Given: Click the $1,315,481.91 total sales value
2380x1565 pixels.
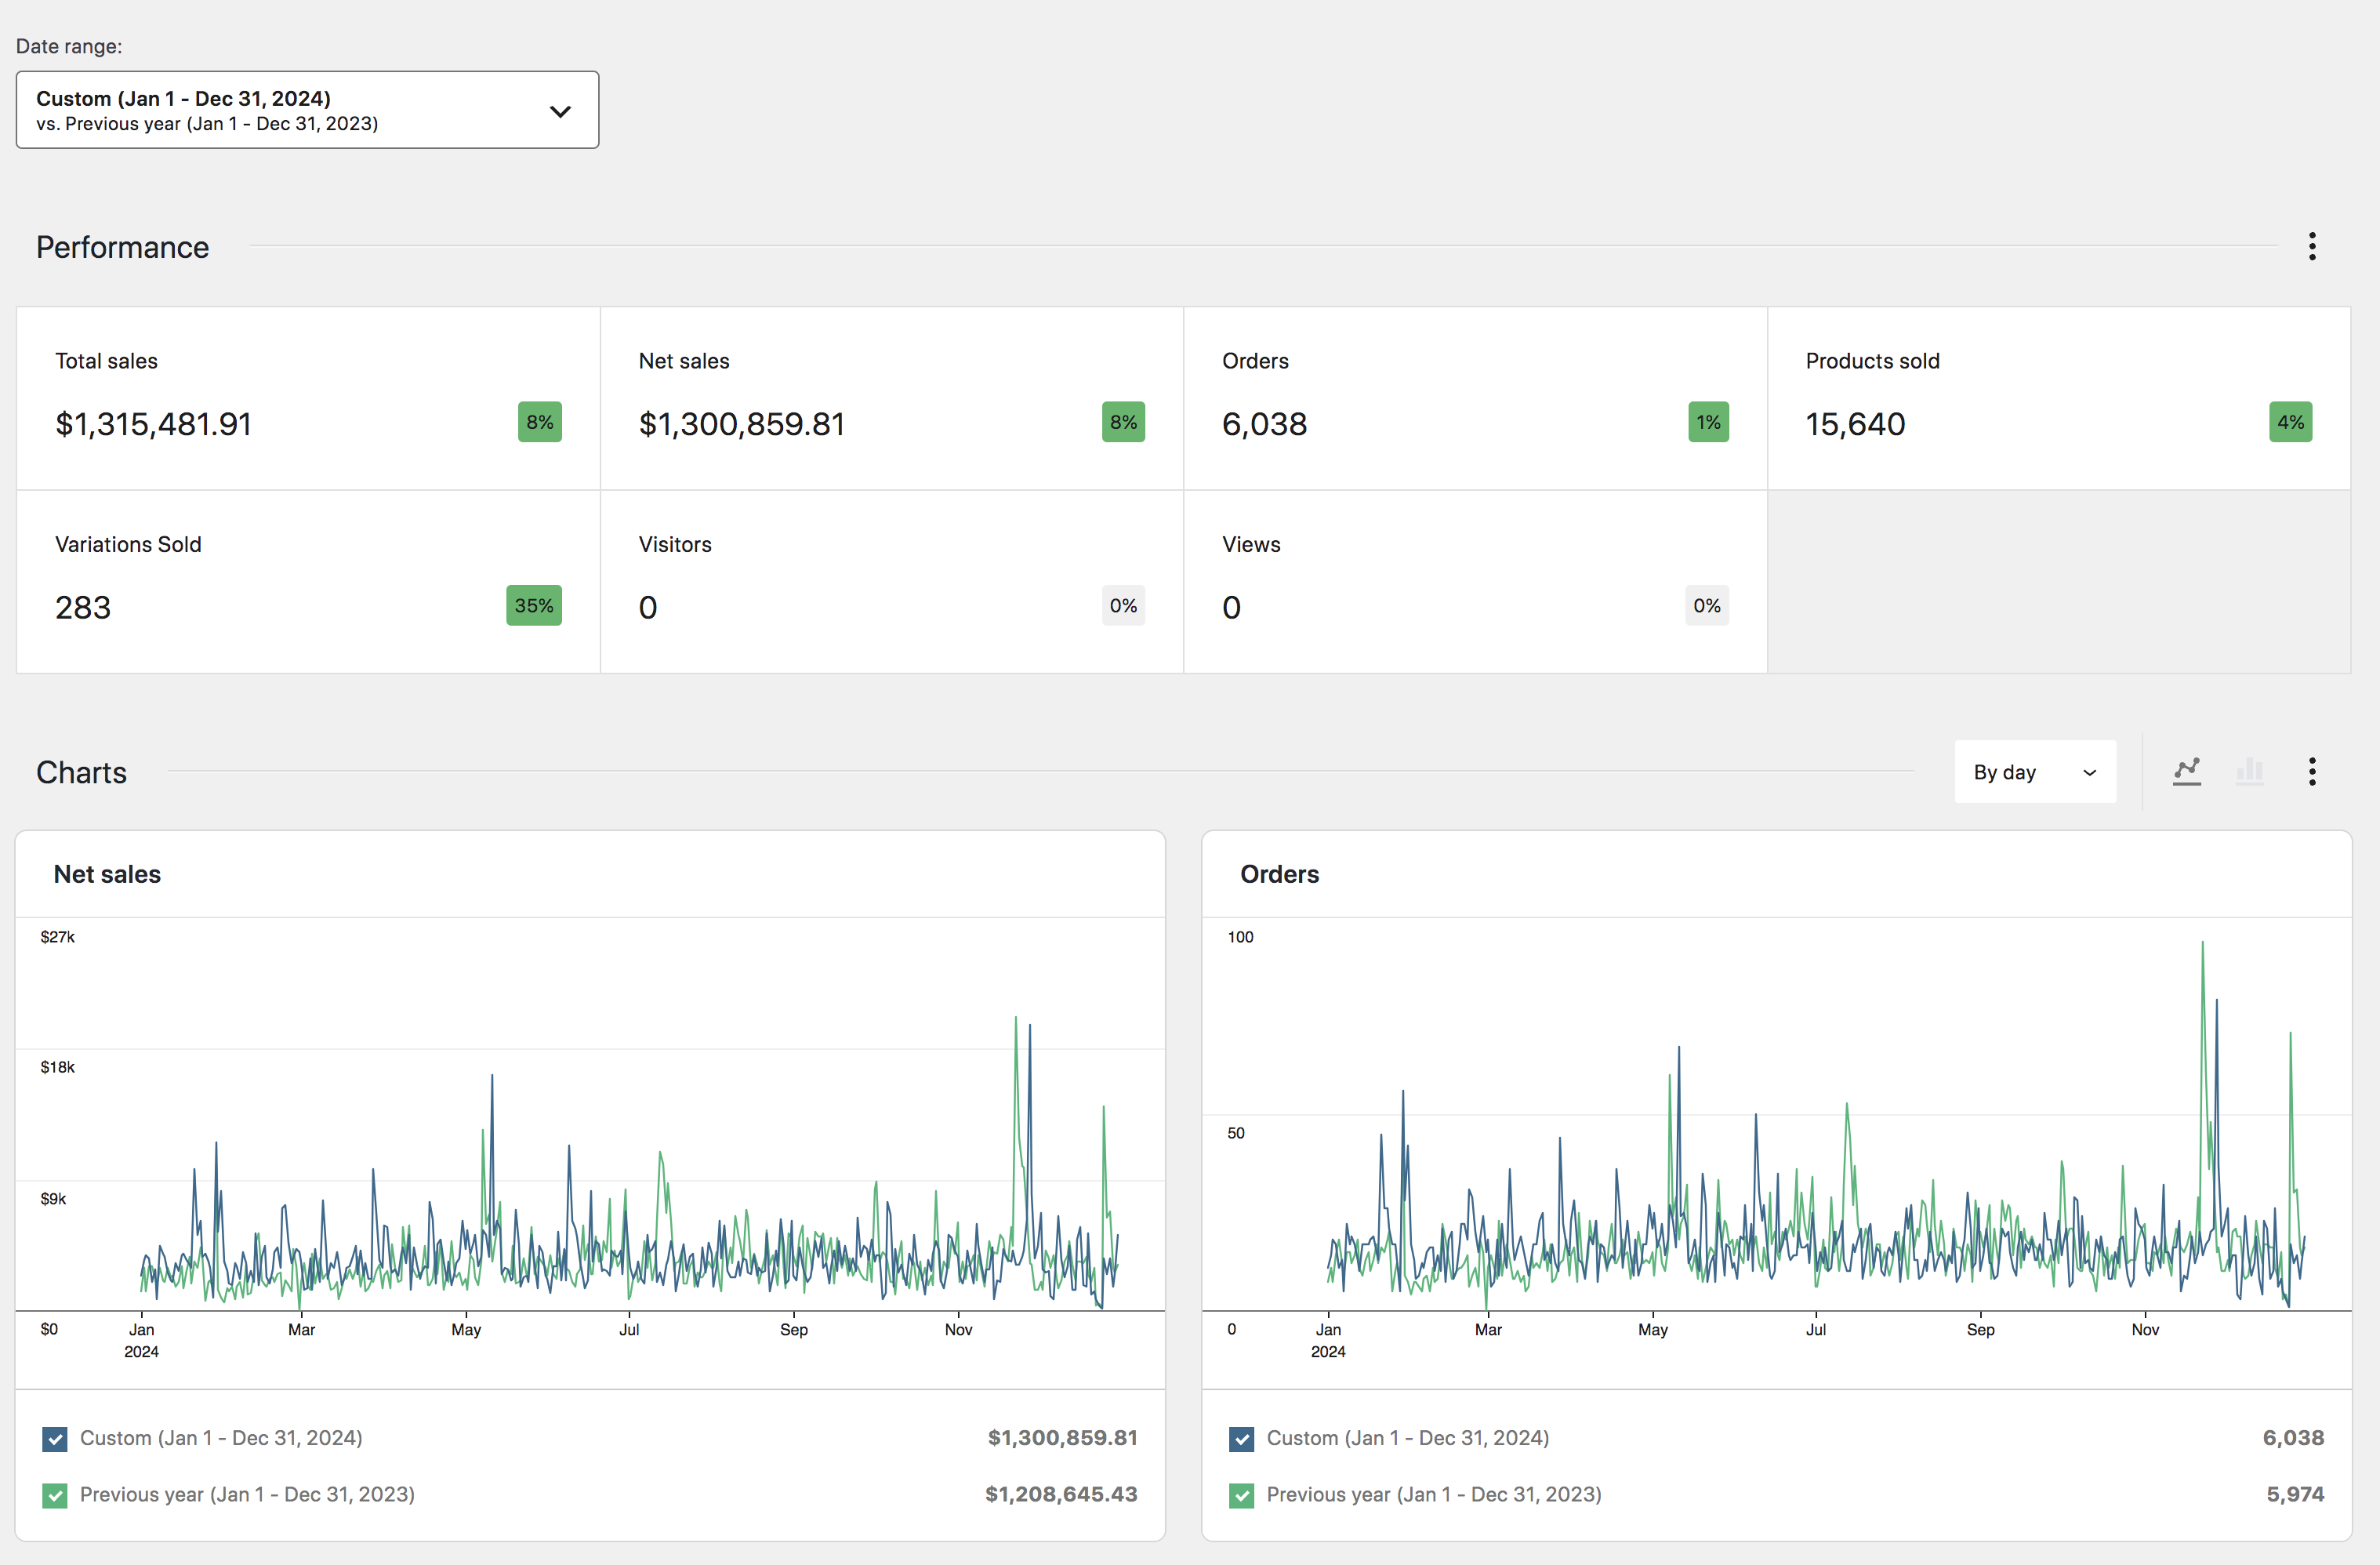Looking at the screenshot, I should (153, 424).
